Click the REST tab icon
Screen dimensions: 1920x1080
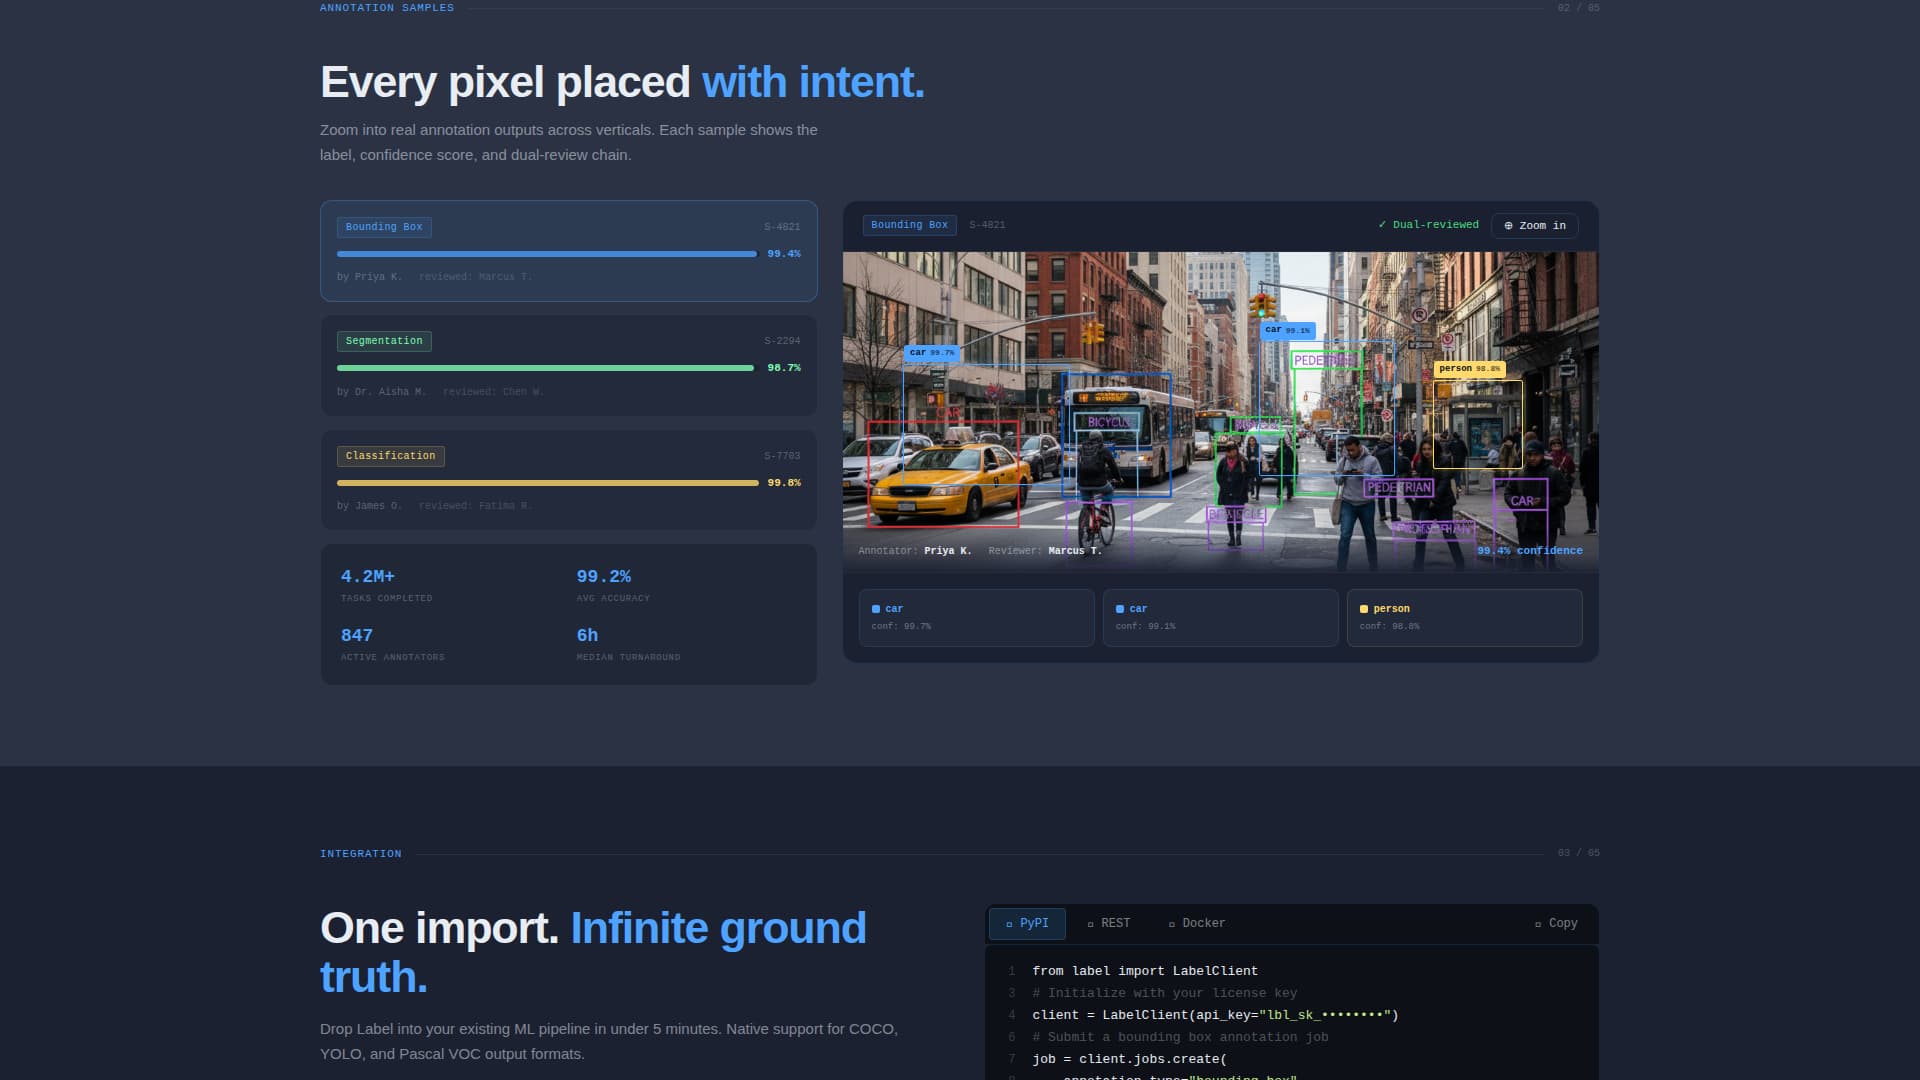click(1090, 924)
